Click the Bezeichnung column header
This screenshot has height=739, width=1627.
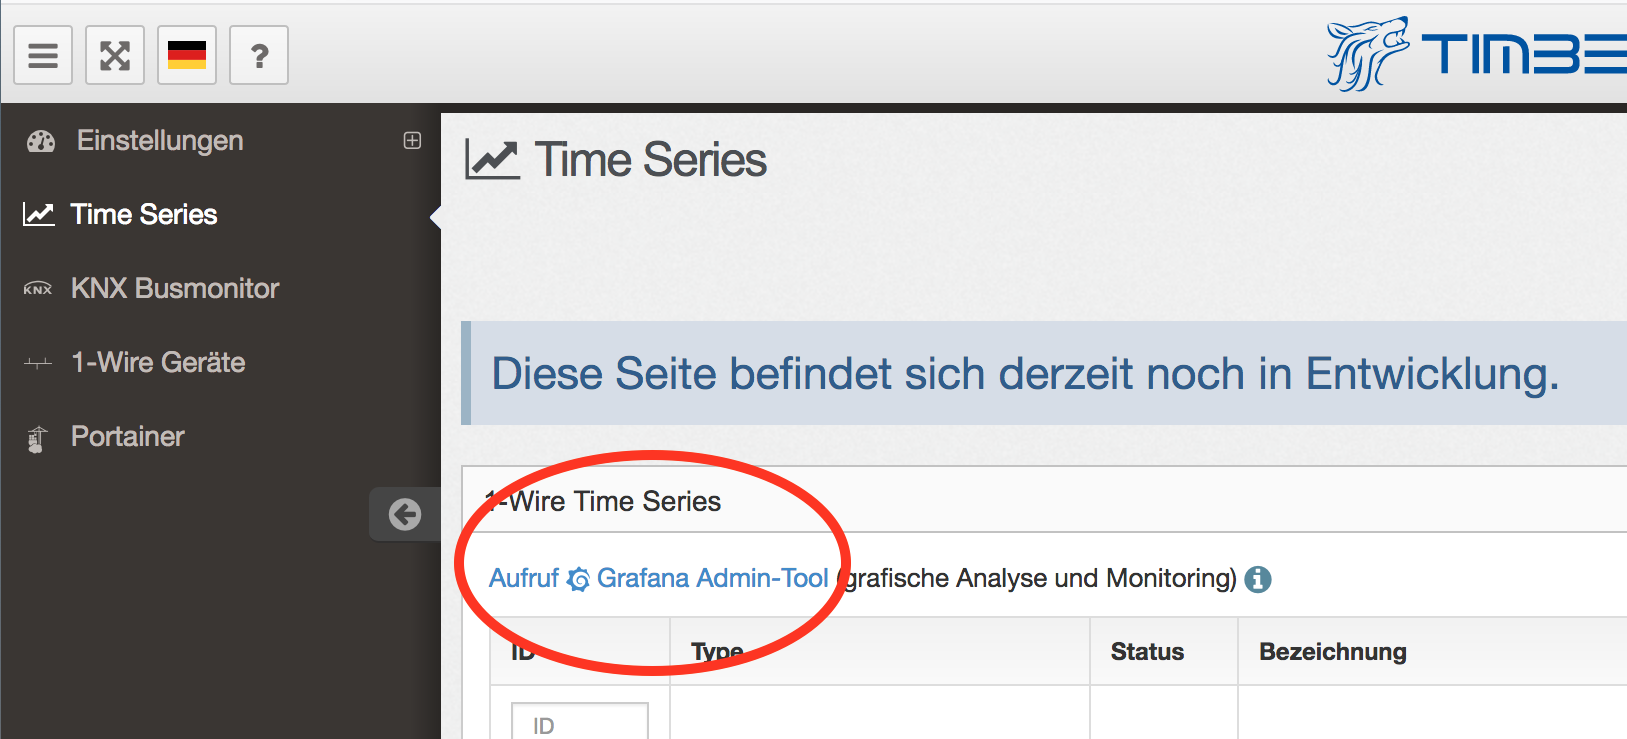tap(1333, 652)
